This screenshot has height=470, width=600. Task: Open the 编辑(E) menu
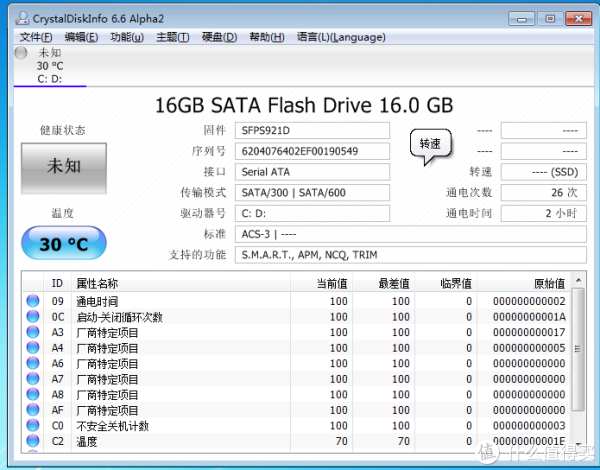(x=81, y=37)
